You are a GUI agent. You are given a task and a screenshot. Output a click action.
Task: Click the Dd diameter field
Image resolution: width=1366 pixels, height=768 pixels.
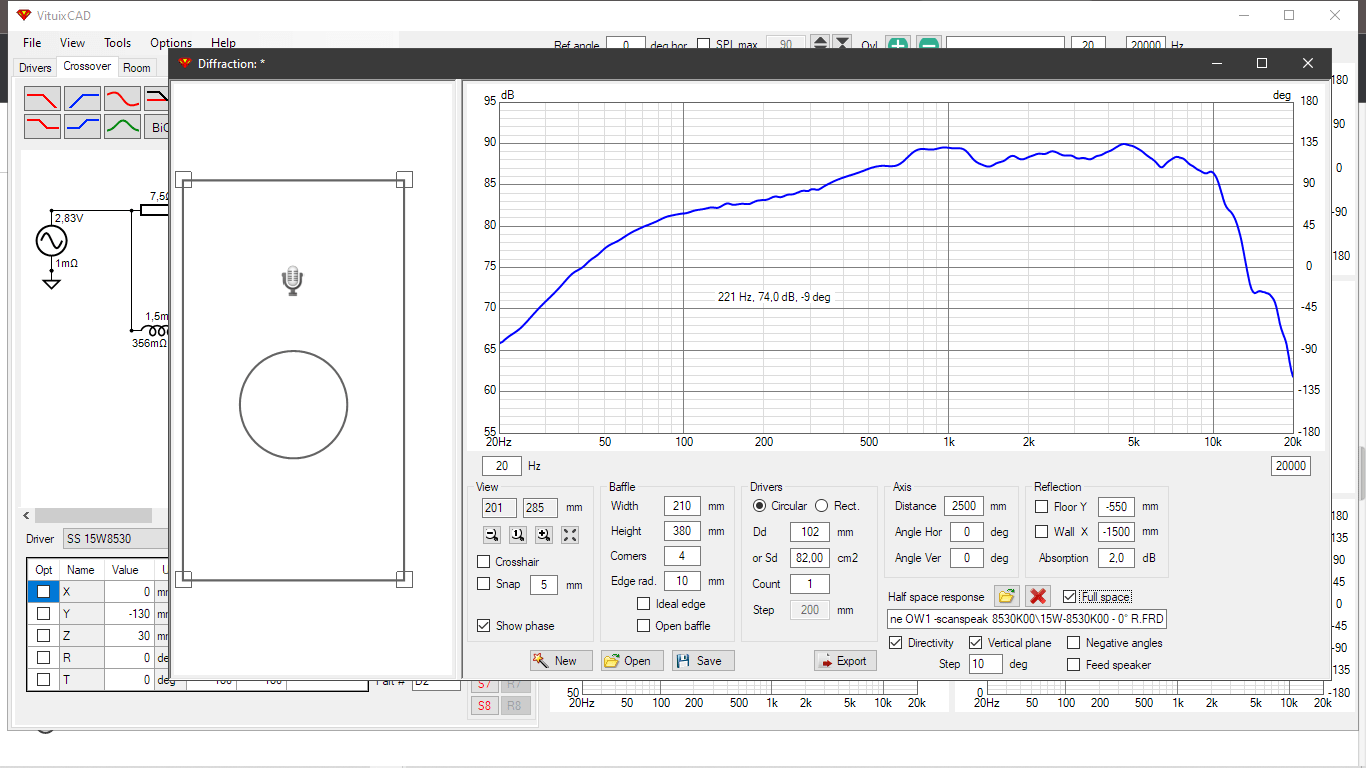809,532
